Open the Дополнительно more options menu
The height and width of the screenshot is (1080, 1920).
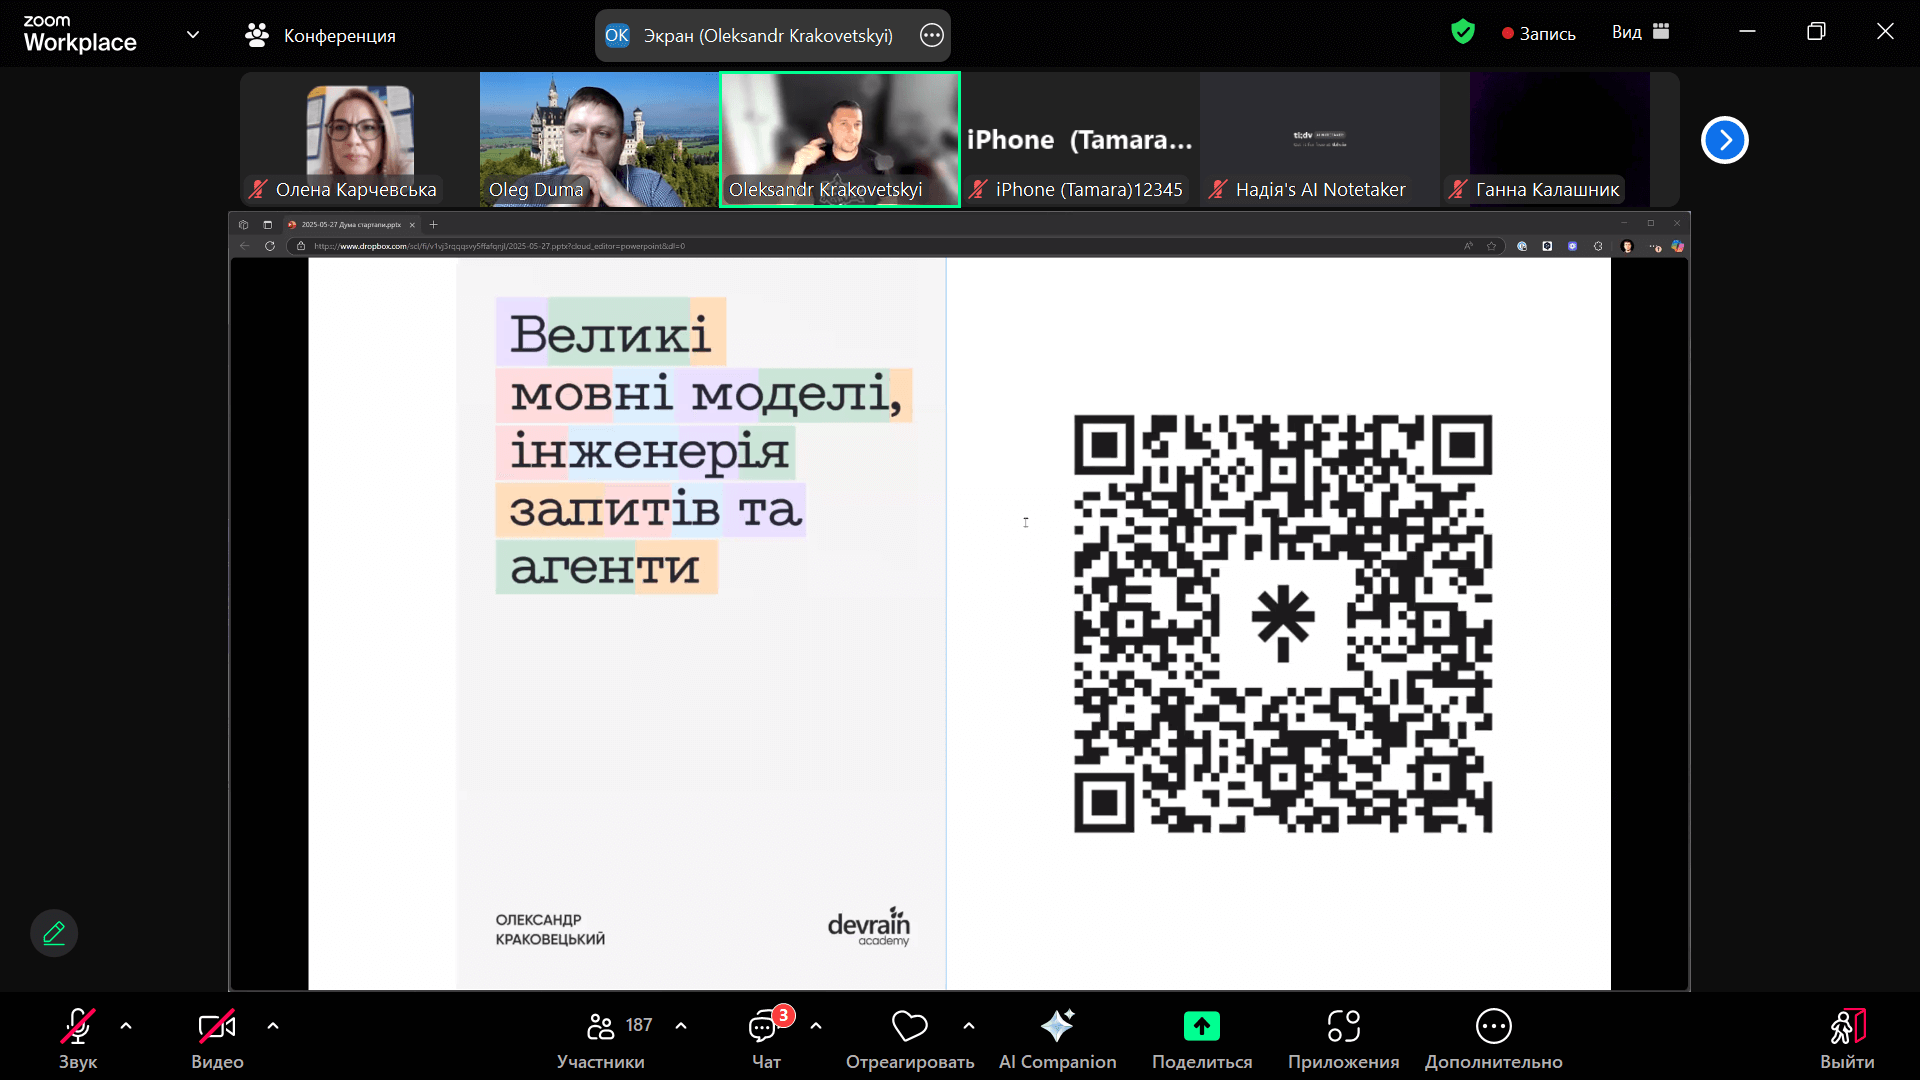pyautogui.click(x=1493, y=1038)
